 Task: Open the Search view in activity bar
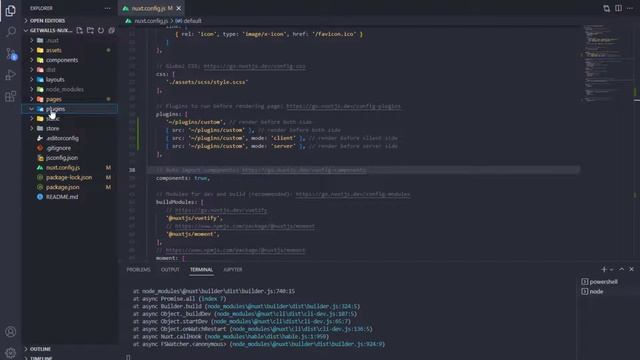tap(11, 32)
